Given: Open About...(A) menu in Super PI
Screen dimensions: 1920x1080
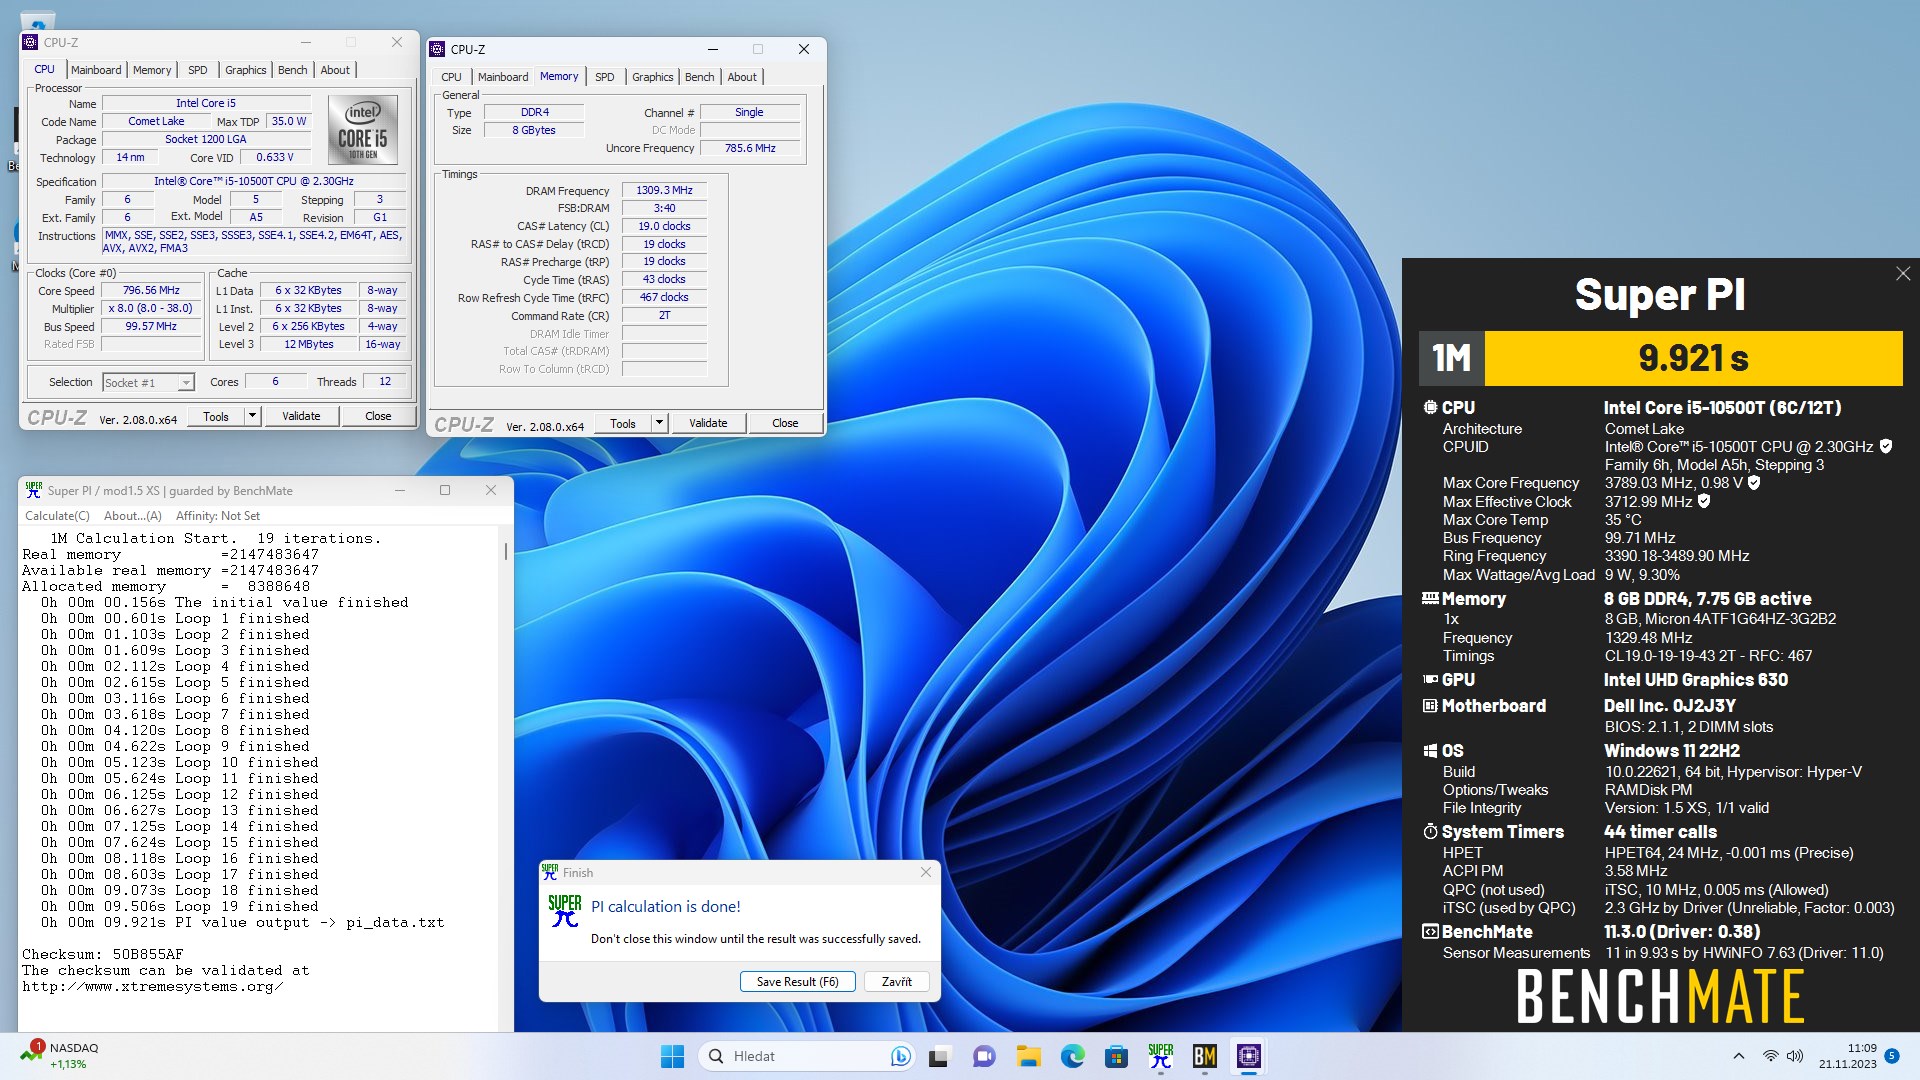Looking at the screenshot, I should click(133, 516).
